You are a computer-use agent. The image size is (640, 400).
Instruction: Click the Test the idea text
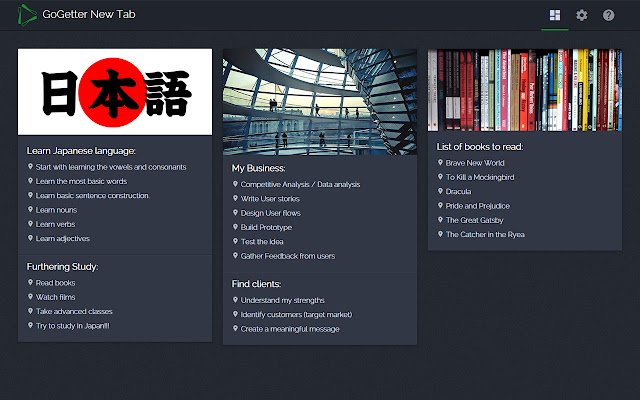tap(262, 242)
